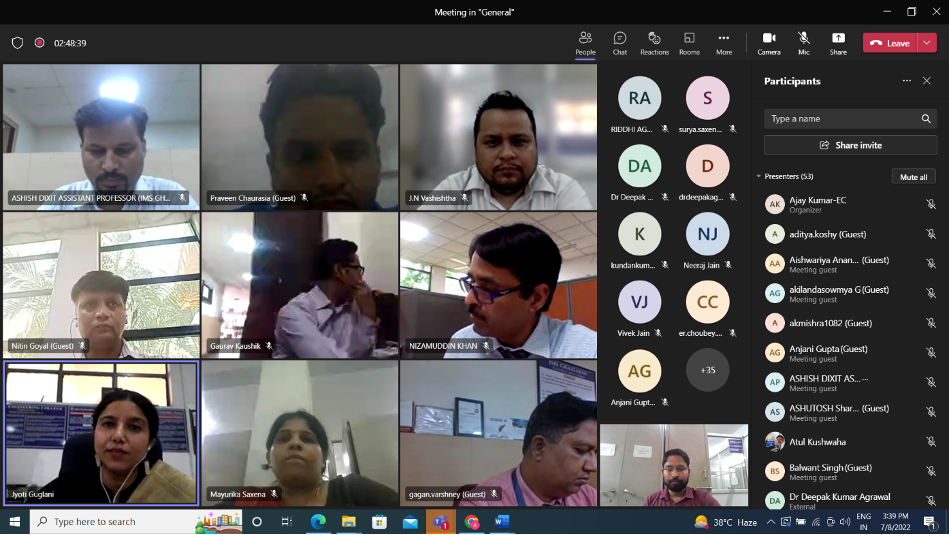This screenshot has width=949, height=535.
Task: Open Participants panel more options
Action: tap(907, 81)
